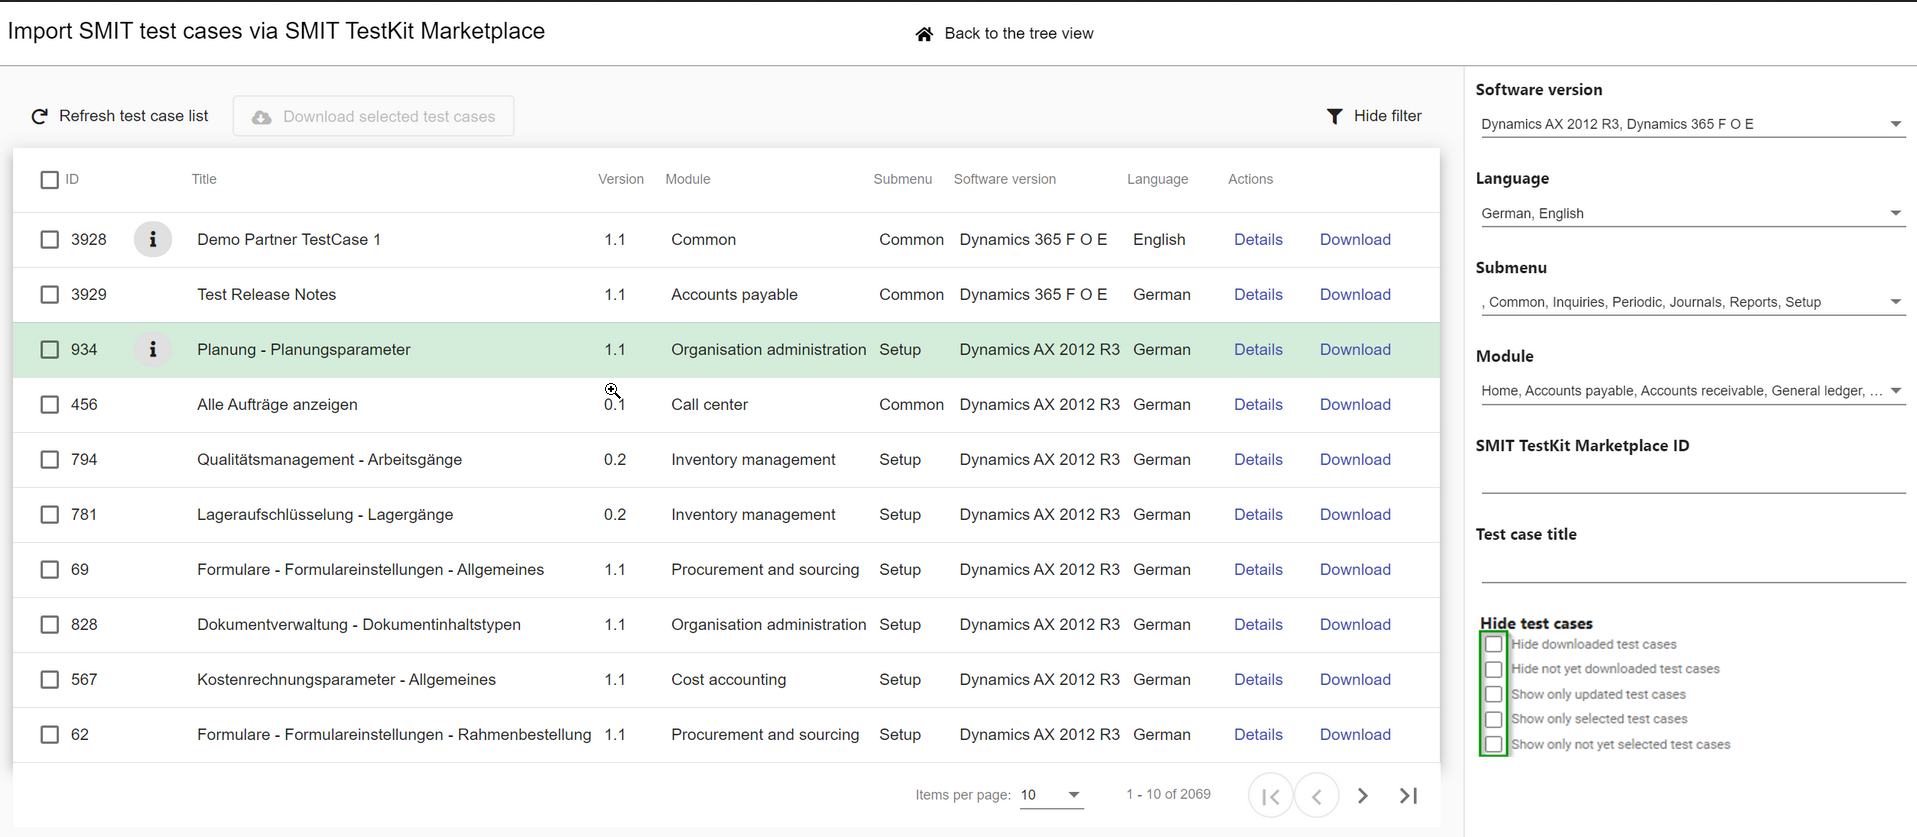The image size is (1917, 837).
Task: Check Show only updated test cases
Action: [x=1494, y=695]
